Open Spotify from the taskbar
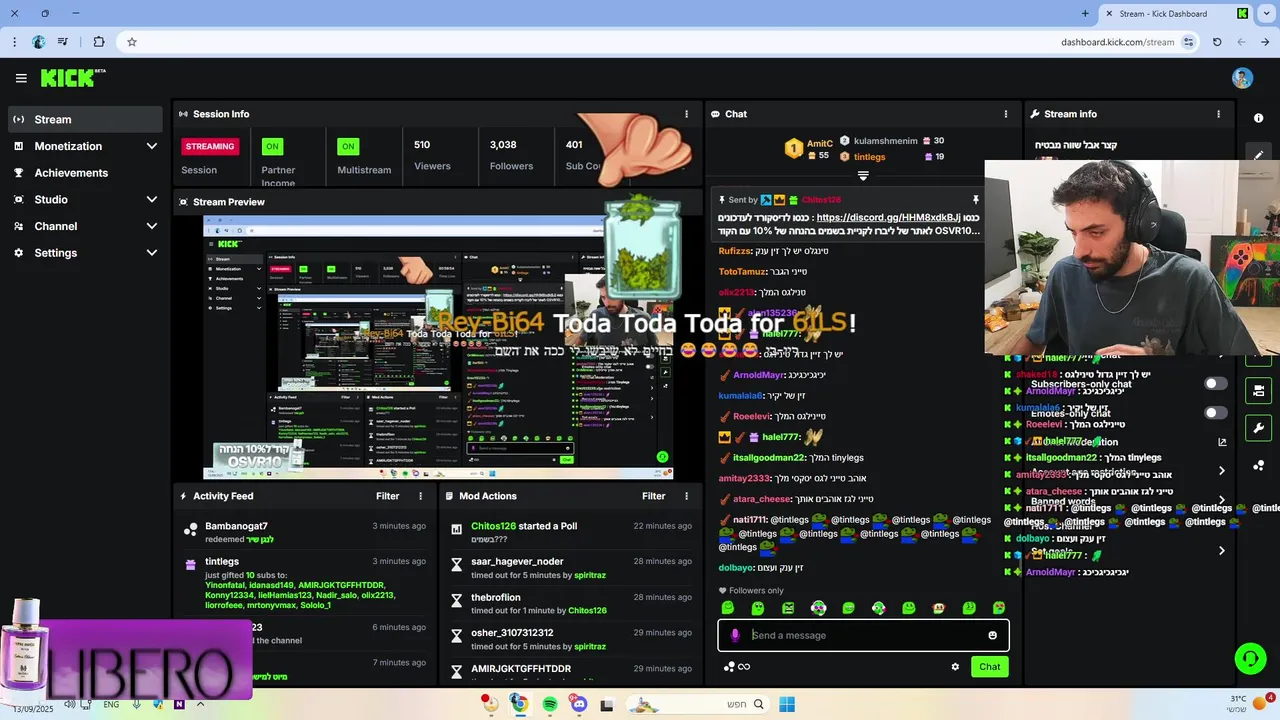The image size is (1280, 720). (x=549, y=704)
